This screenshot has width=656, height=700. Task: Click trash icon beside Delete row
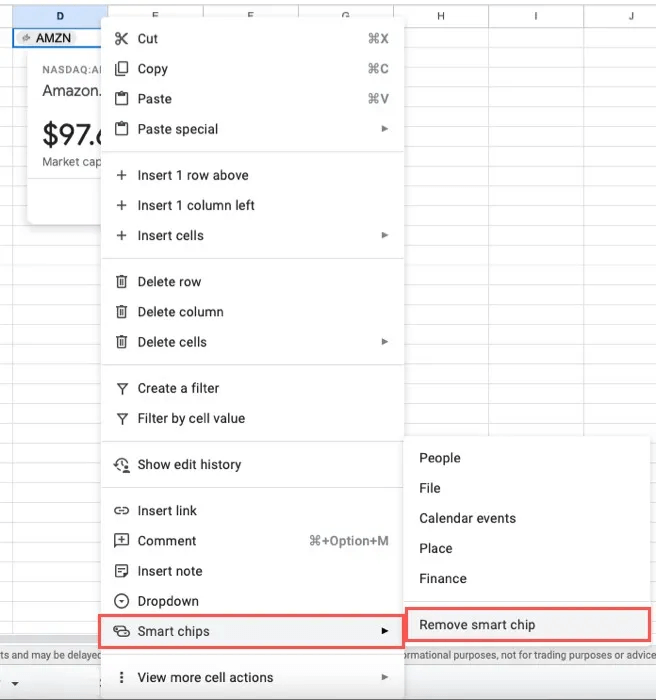click(x=121, y=282)
